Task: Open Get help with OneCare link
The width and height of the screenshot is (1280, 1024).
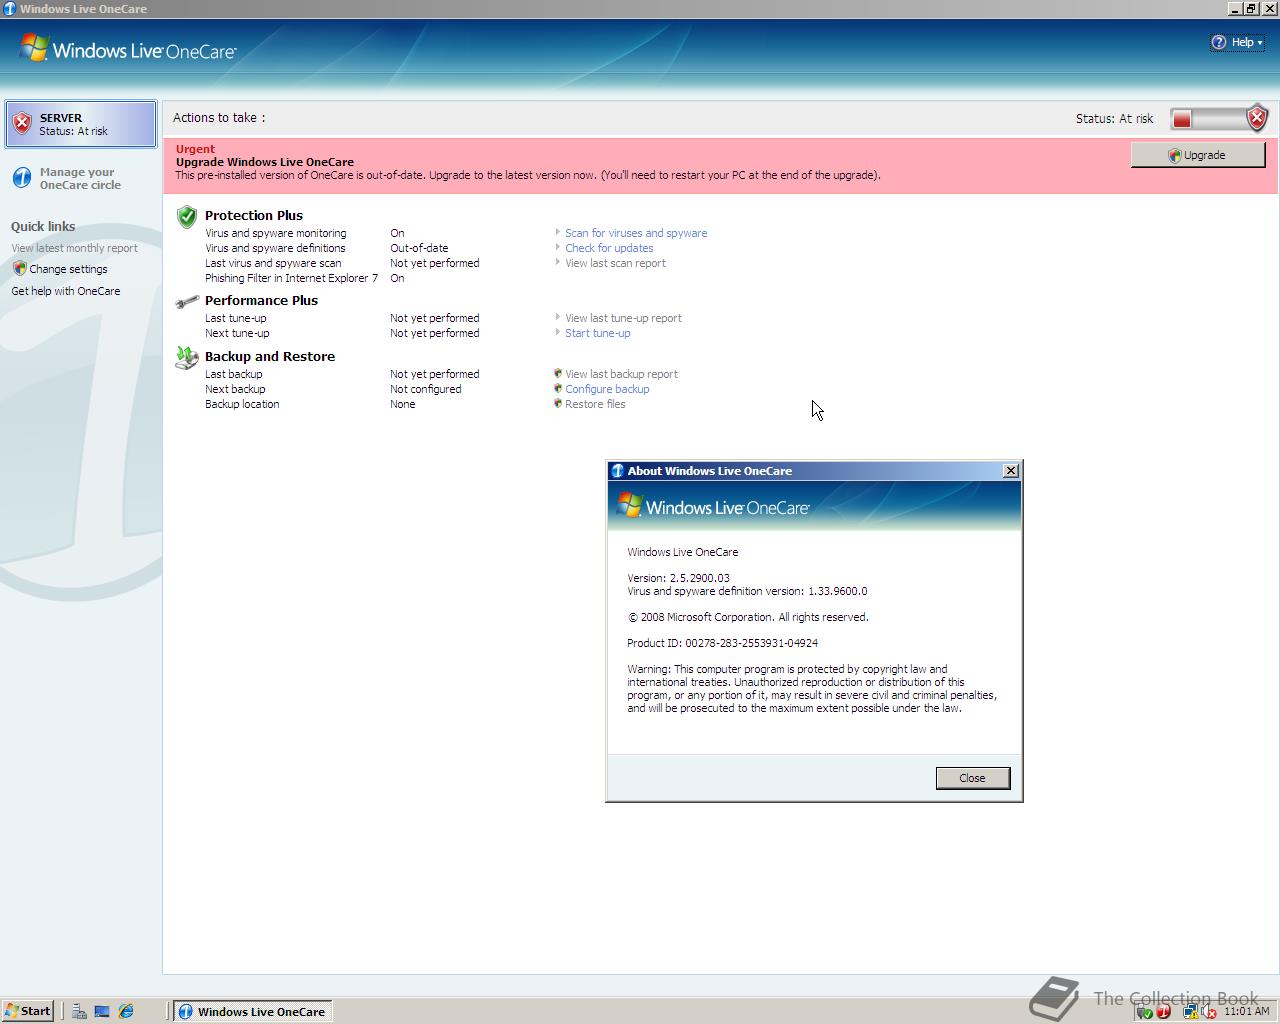Action: click(x=65, y=291)
